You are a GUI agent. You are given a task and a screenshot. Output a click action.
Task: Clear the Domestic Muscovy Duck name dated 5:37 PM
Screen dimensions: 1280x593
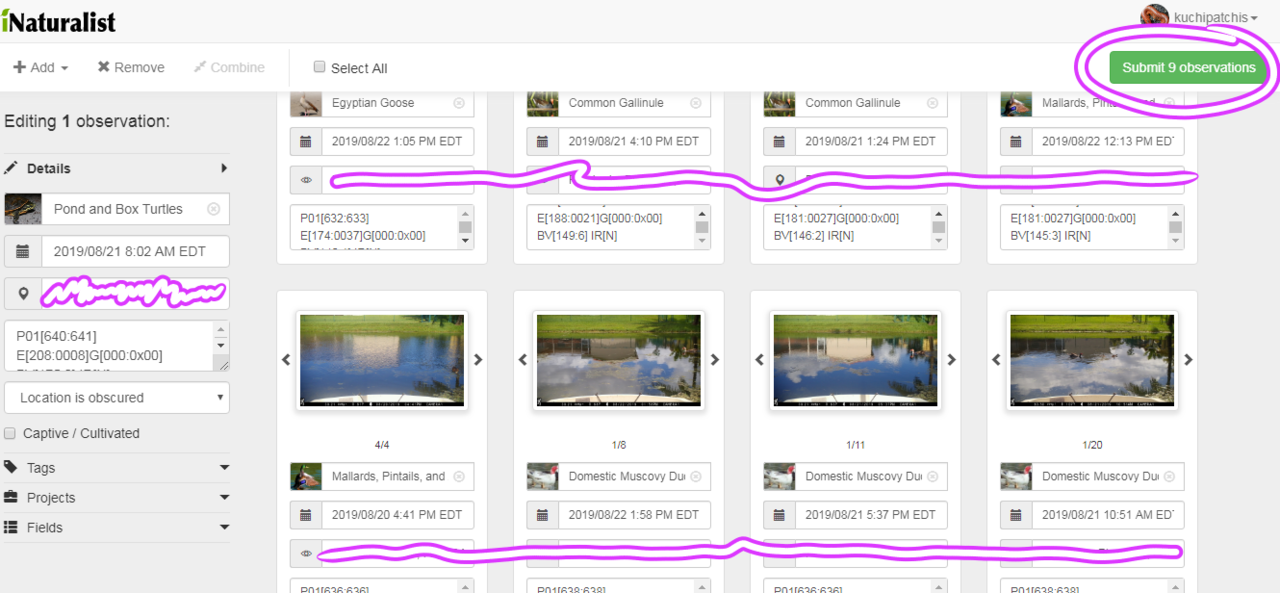click(932, 477)
